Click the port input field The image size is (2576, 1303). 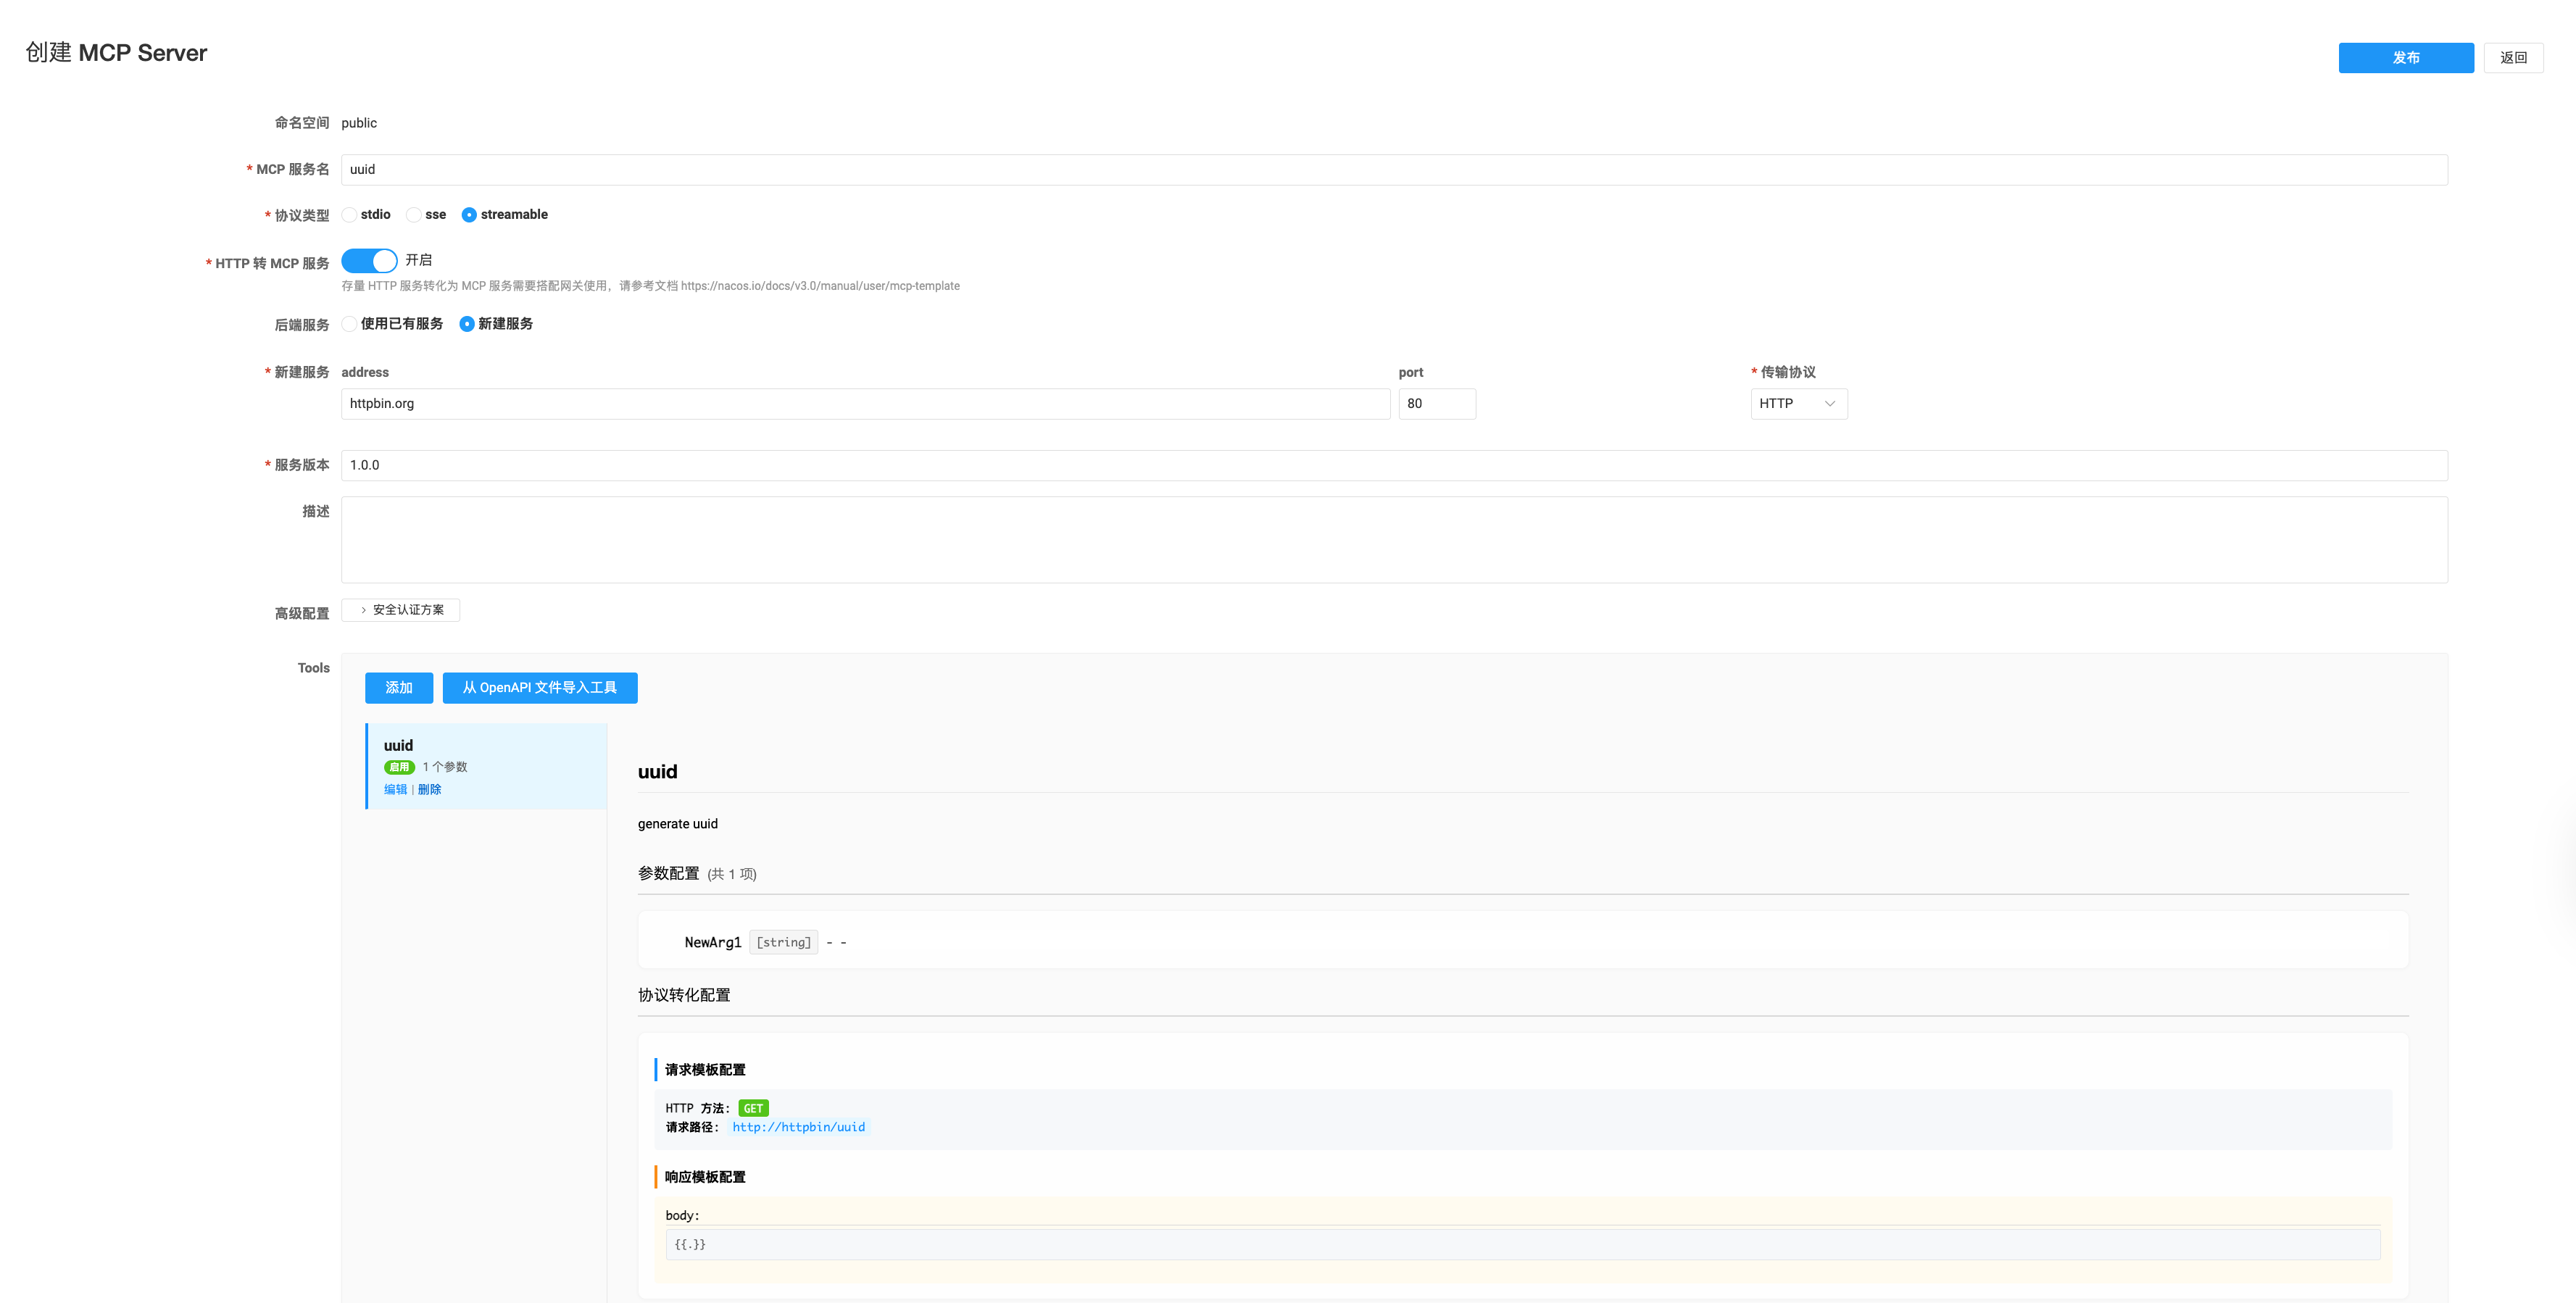(1436, 404)
